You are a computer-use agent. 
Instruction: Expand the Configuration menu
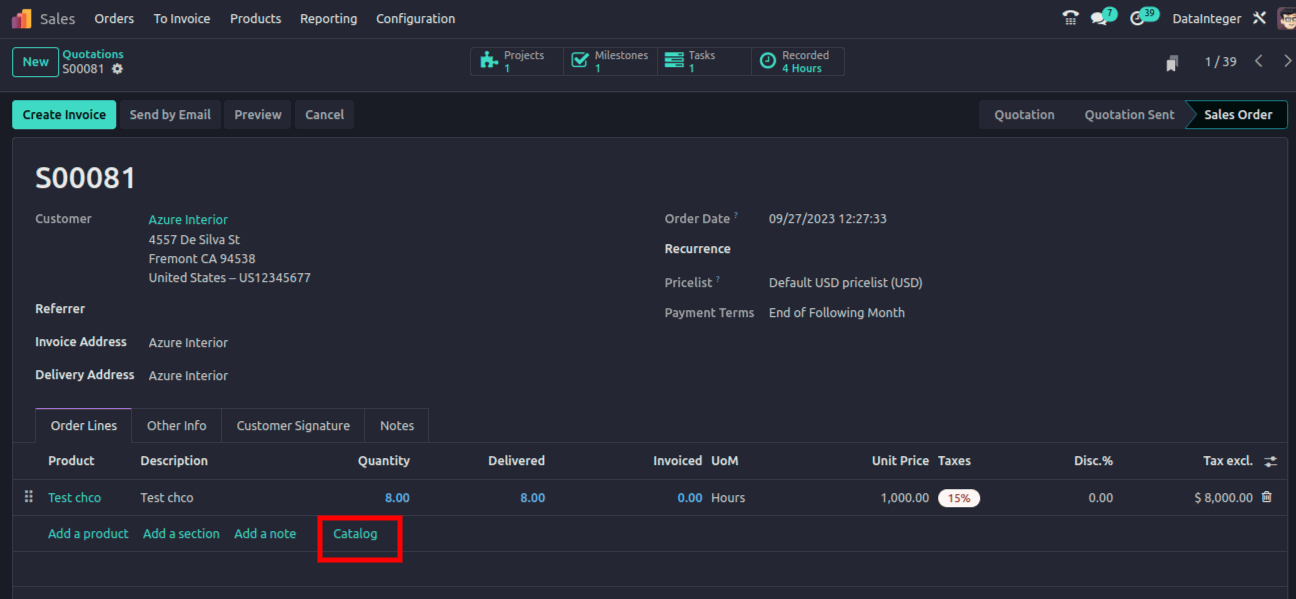point(415,19)
